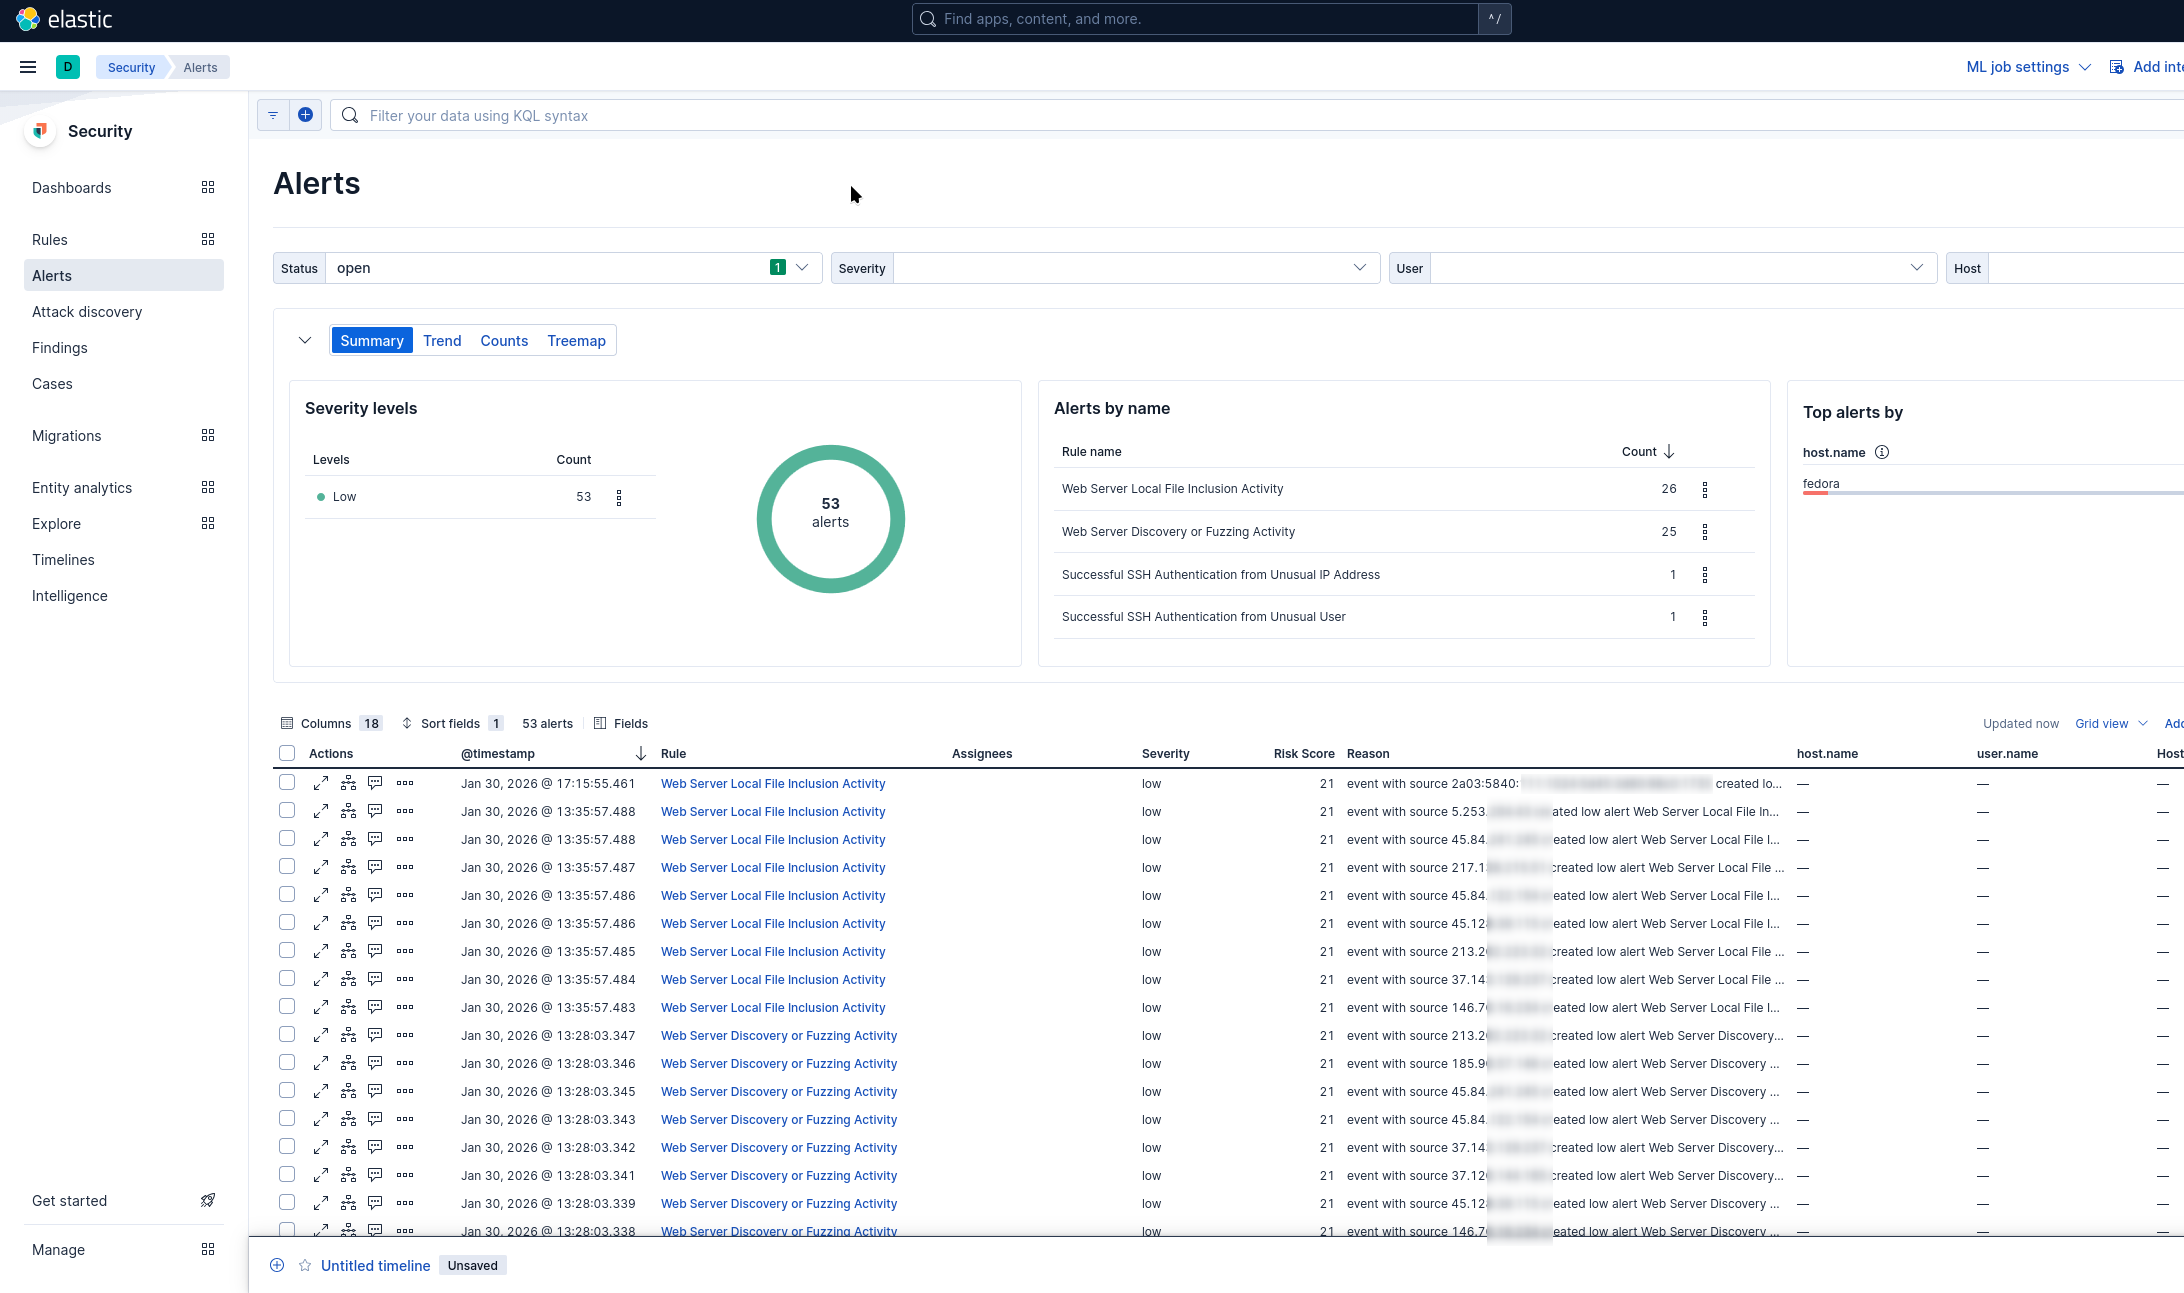The image size is (2184, 1293).
Task: Open the Grid view dropdown
Action: 2110,723
